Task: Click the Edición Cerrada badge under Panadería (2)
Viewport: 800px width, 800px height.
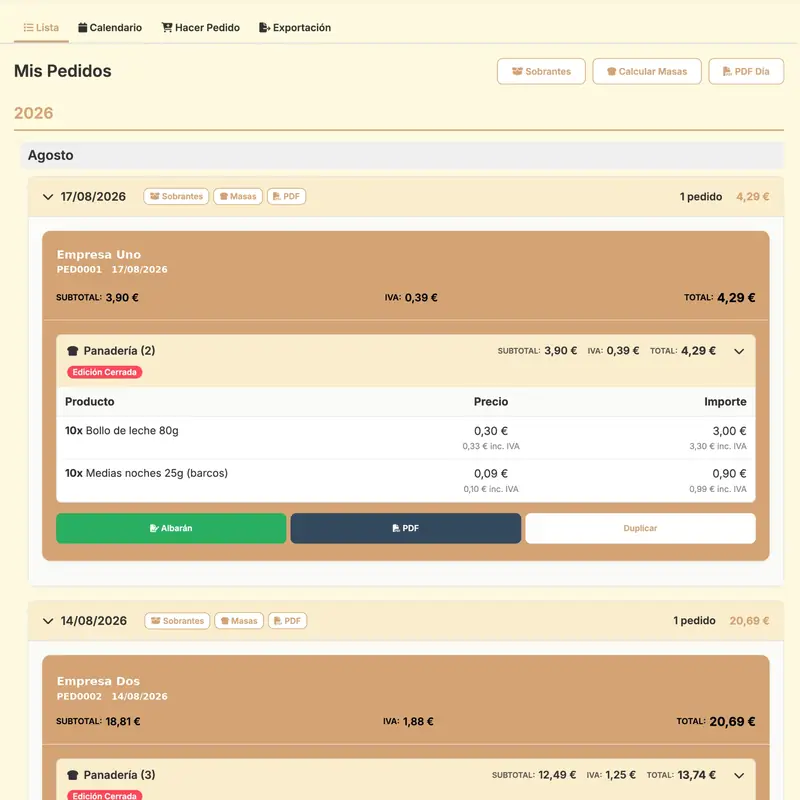Action: click(x=105, y=372)
